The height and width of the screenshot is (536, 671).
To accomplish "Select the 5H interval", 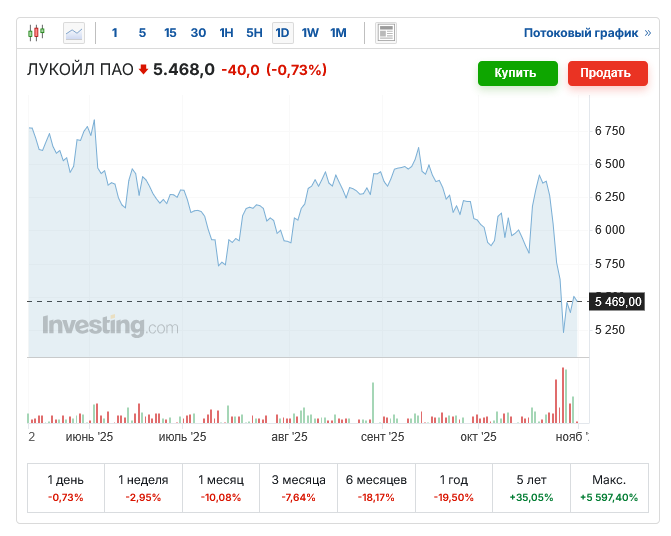I will (254, 33).
